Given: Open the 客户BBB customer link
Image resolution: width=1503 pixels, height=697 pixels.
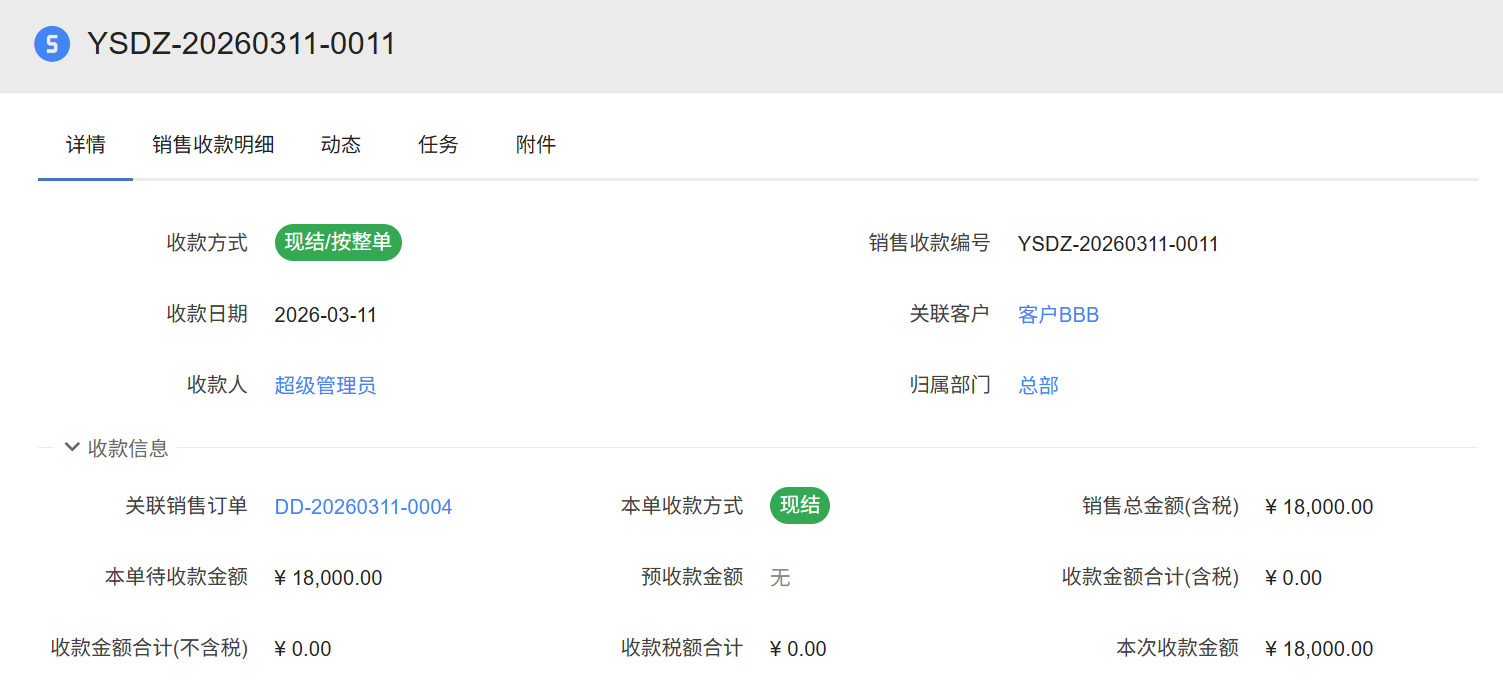Looking at the screenshot, I should (1058, 315).
